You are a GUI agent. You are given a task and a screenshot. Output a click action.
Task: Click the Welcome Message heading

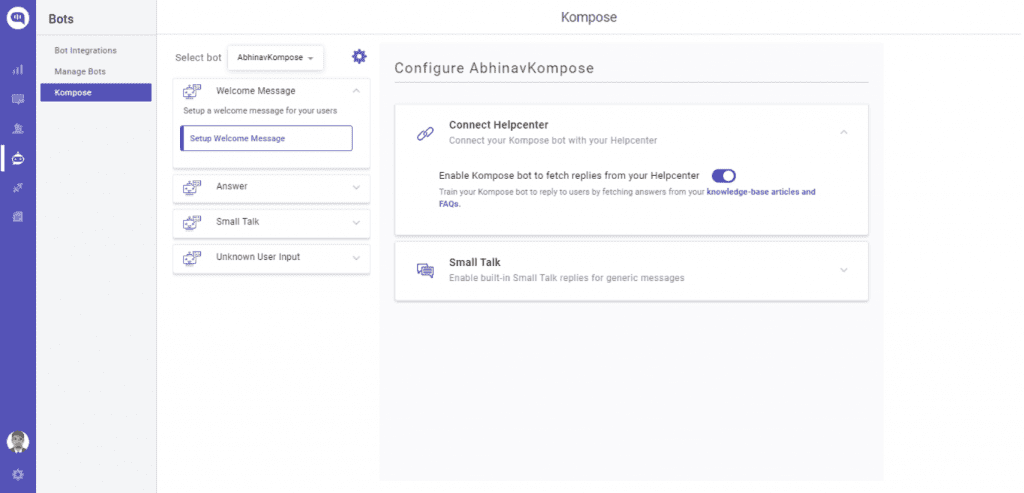pos(255,91)
